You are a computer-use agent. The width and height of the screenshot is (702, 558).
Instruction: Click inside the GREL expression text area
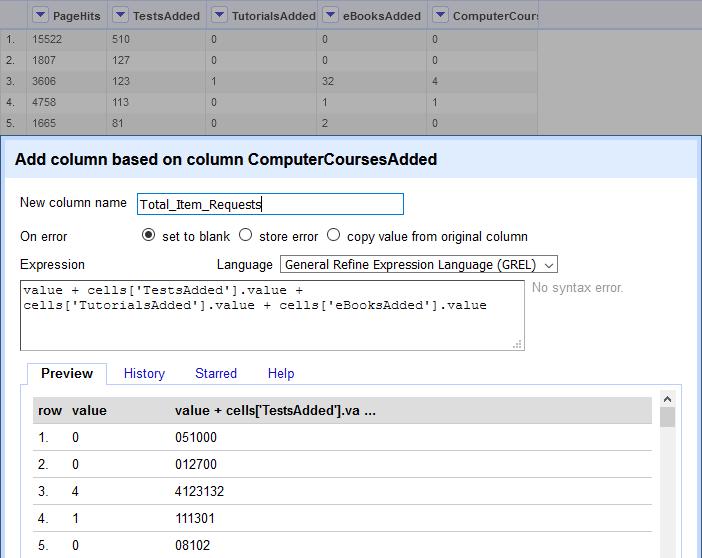[x=272, y=315]
